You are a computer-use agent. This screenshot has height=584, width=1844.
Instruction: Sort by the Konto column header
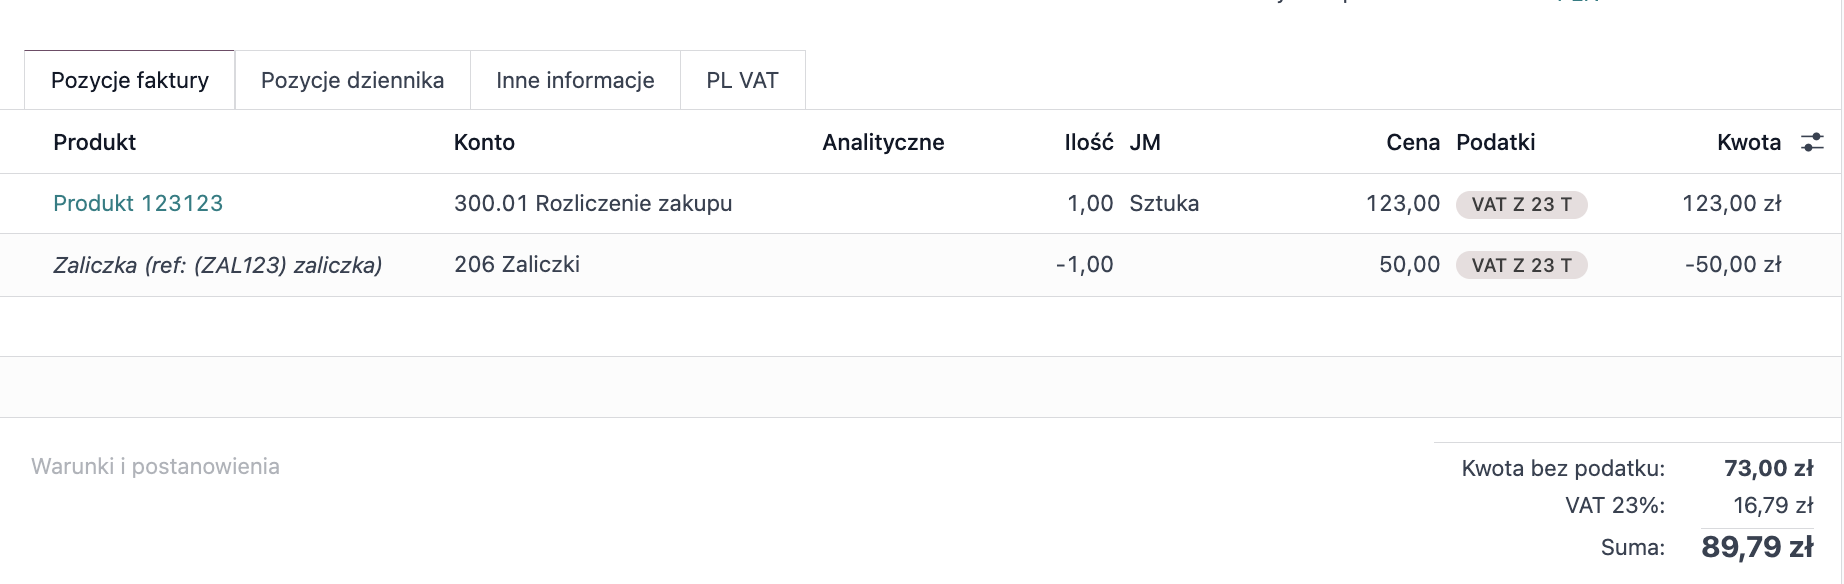coord(484,142)
